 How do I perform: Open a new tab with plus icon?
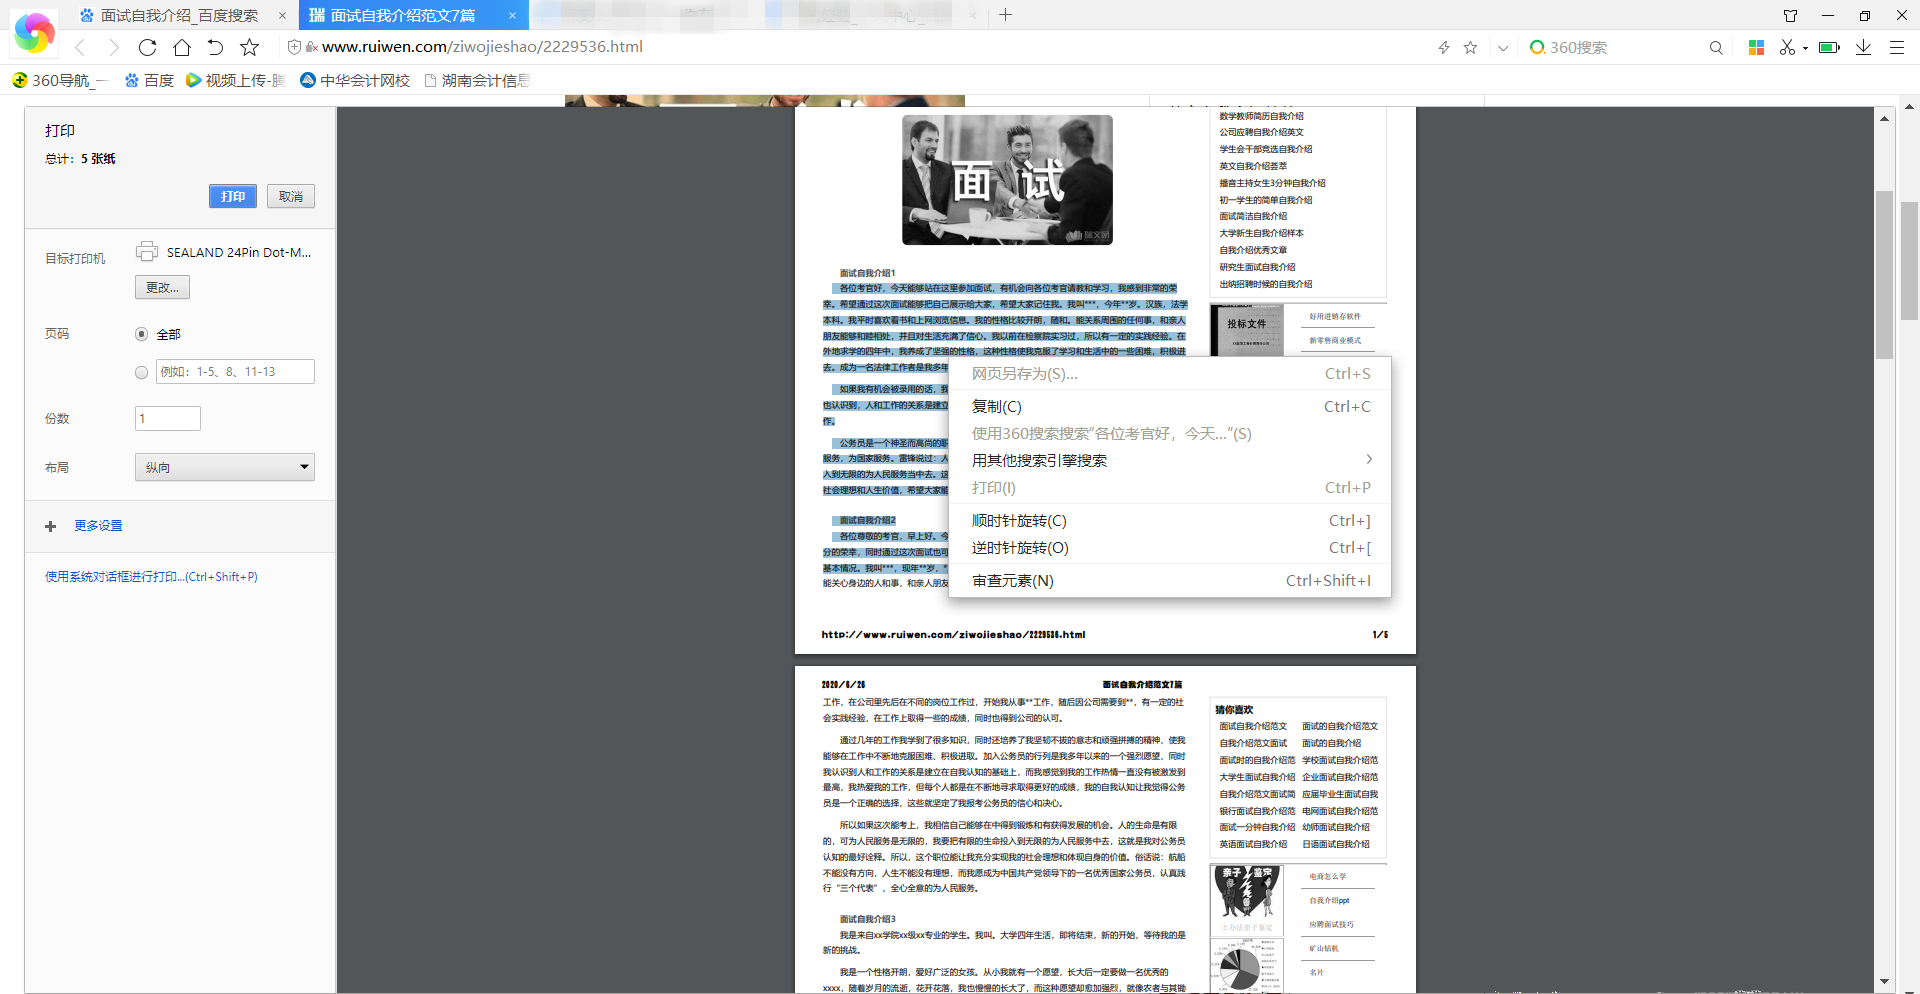1005,15
